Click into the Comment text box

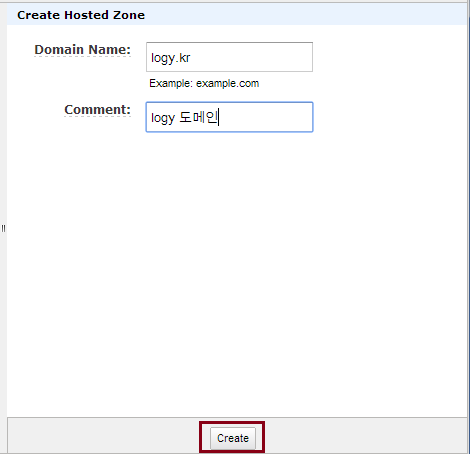[229, 117]
